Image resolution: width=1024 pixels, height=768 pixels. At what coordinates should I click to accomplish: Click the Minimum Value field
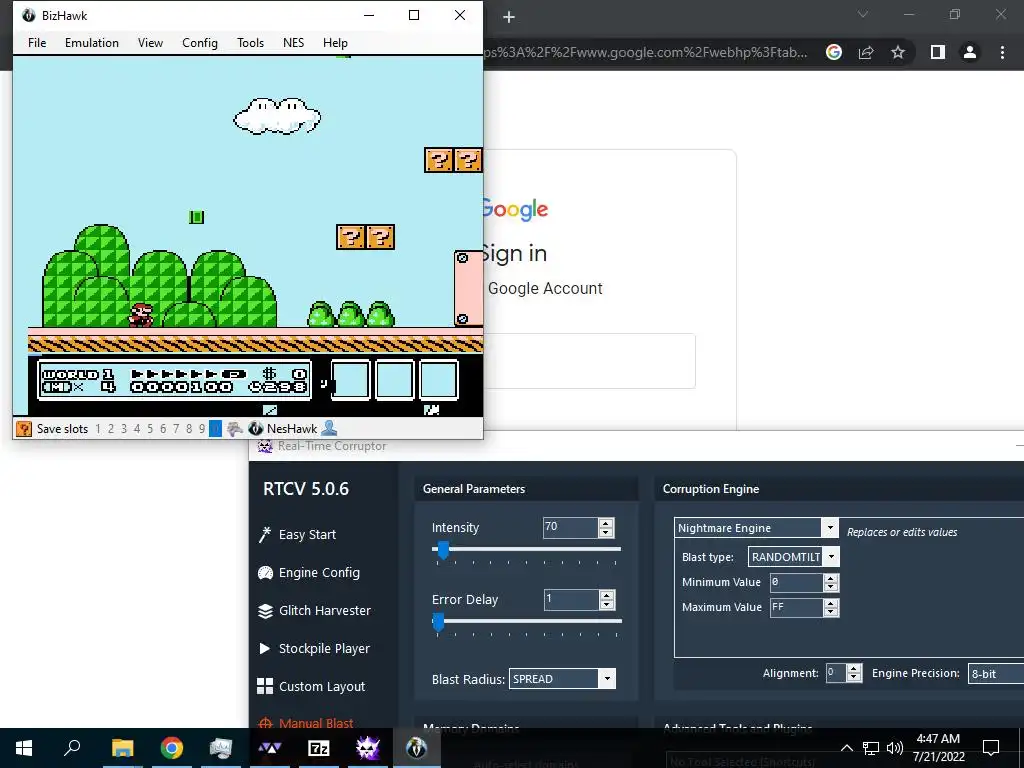[x=796, y=583]
